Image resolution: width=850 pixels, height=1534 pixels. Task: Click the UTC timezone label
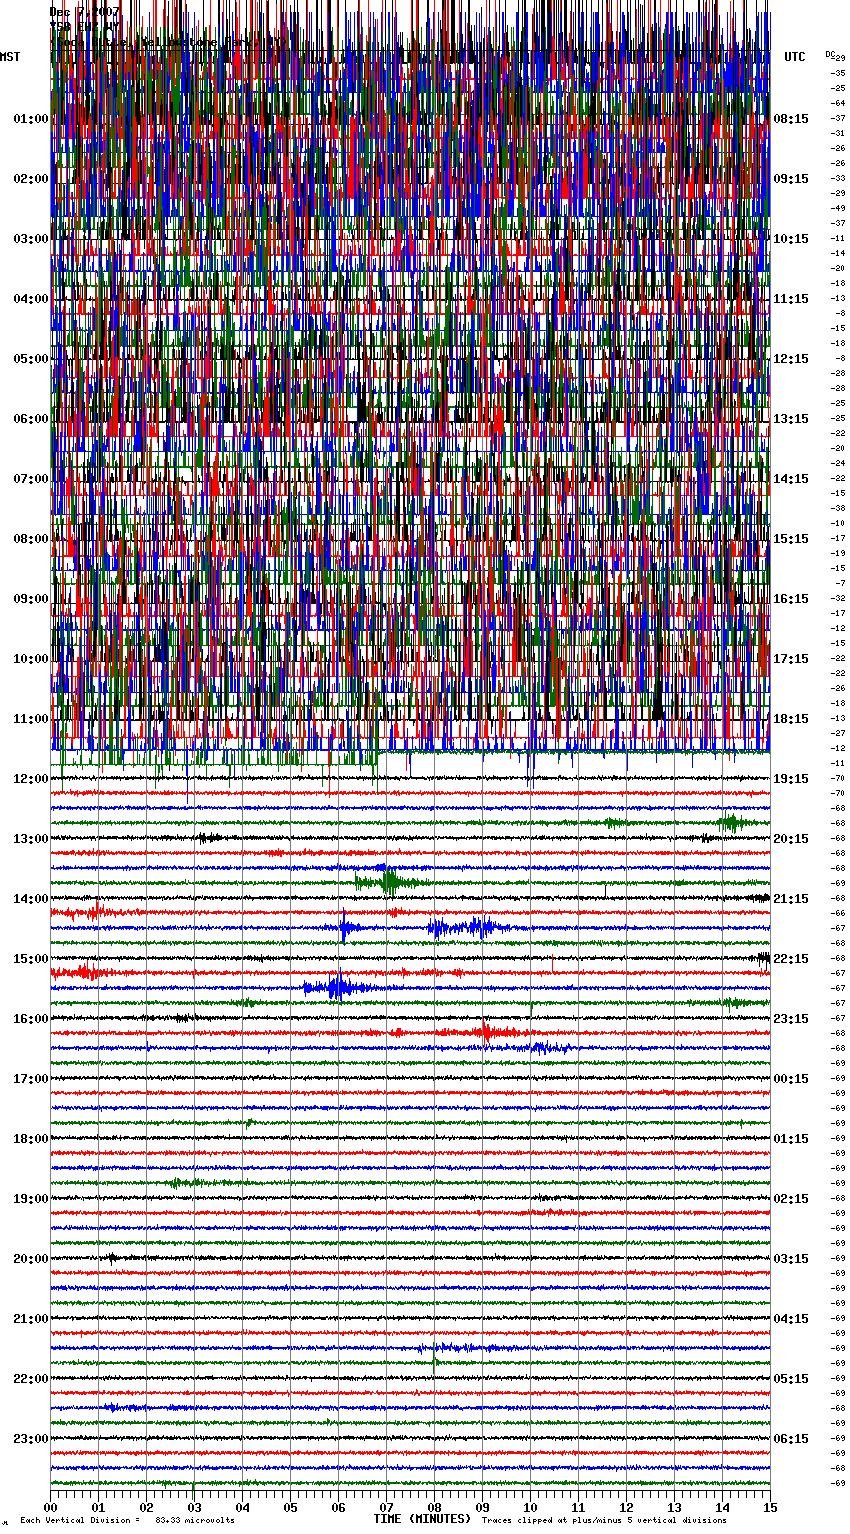794,57
